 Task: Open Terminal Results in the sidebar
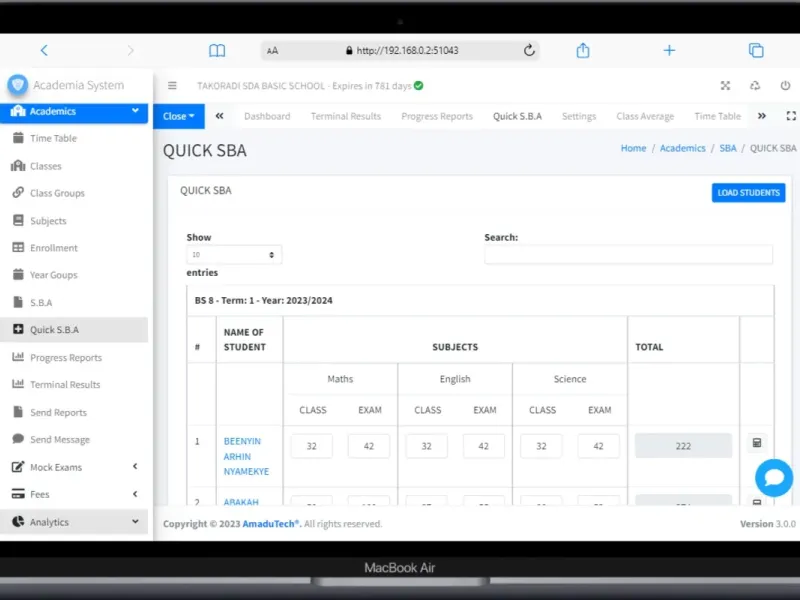tap(74, 384)
